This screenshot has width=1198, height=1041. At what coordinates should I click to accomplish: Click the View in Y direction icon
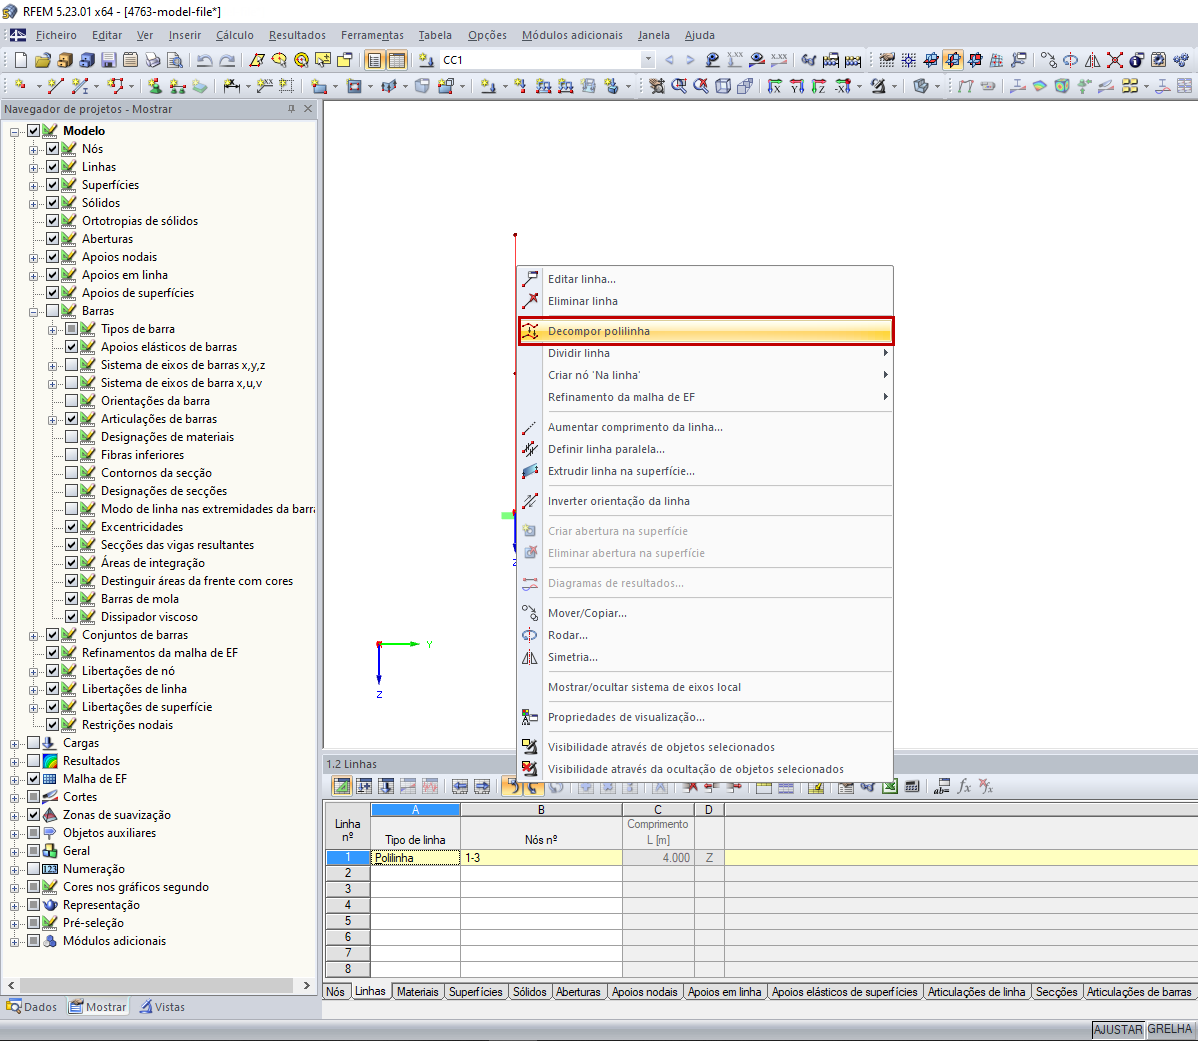[797, 86]
